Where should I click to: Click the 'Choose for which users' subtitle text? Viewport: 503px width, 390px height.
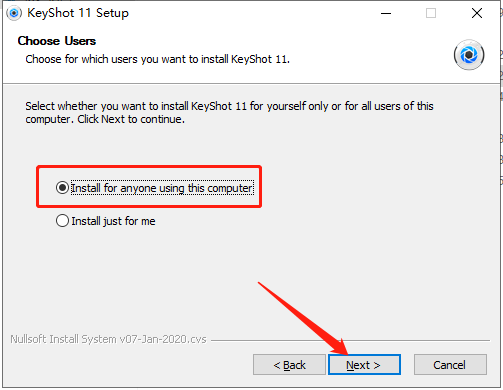pos(158,59)
